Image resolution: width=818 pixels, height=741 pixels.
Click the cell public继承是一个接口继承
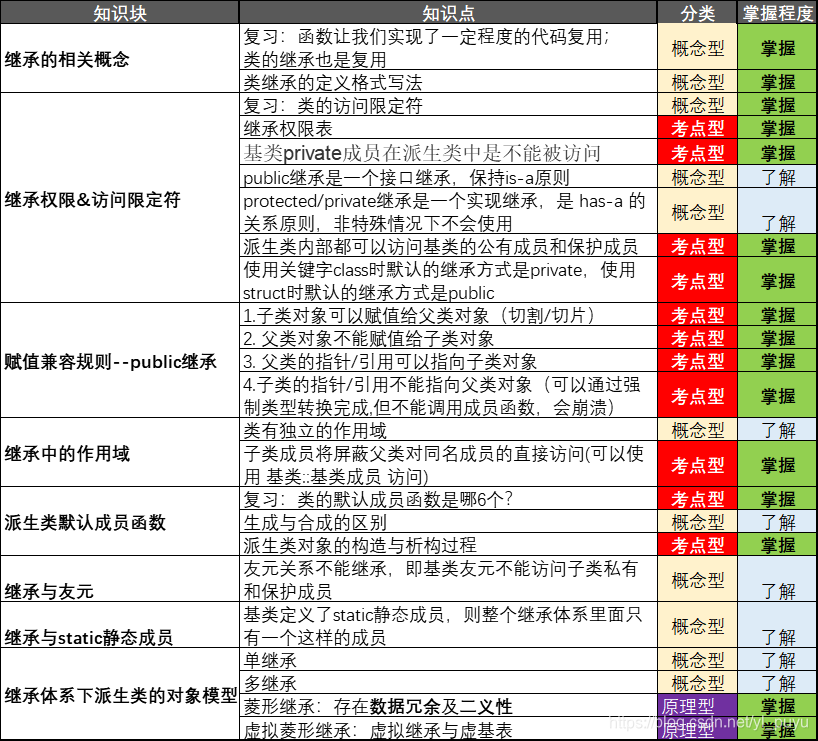(448, 176)
